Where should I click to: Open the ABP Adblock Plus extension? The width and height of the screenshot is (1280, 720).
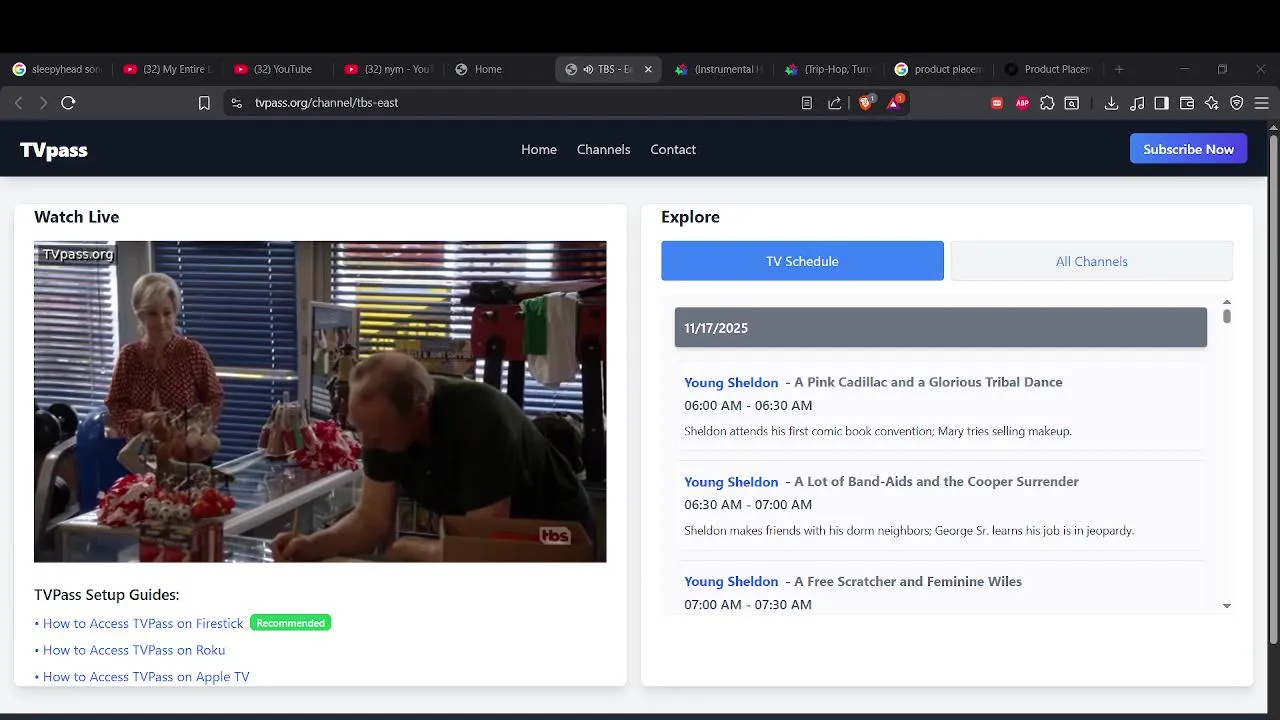point(1022,103)
